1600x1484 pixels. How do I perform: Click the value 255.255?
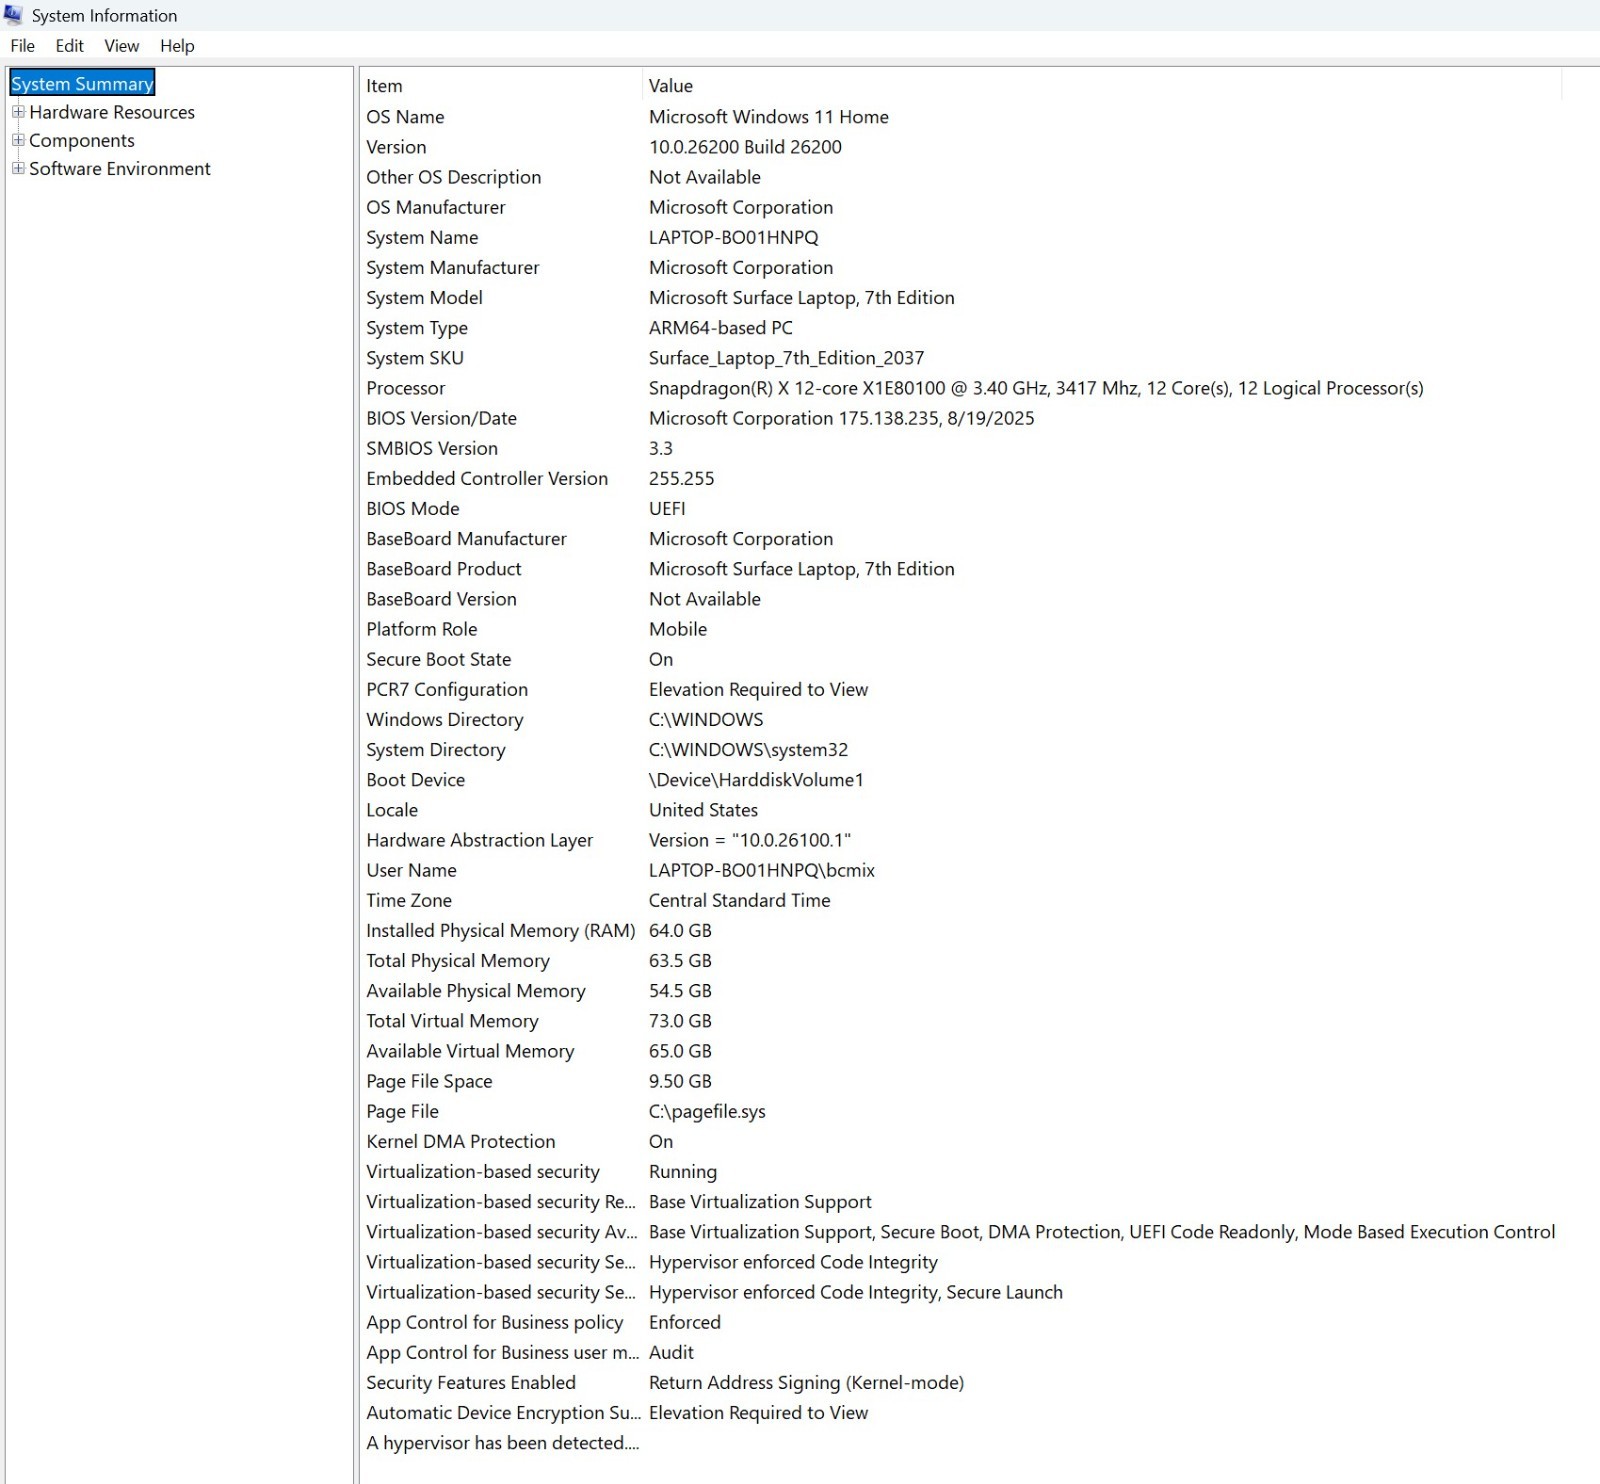coord(682,478)
